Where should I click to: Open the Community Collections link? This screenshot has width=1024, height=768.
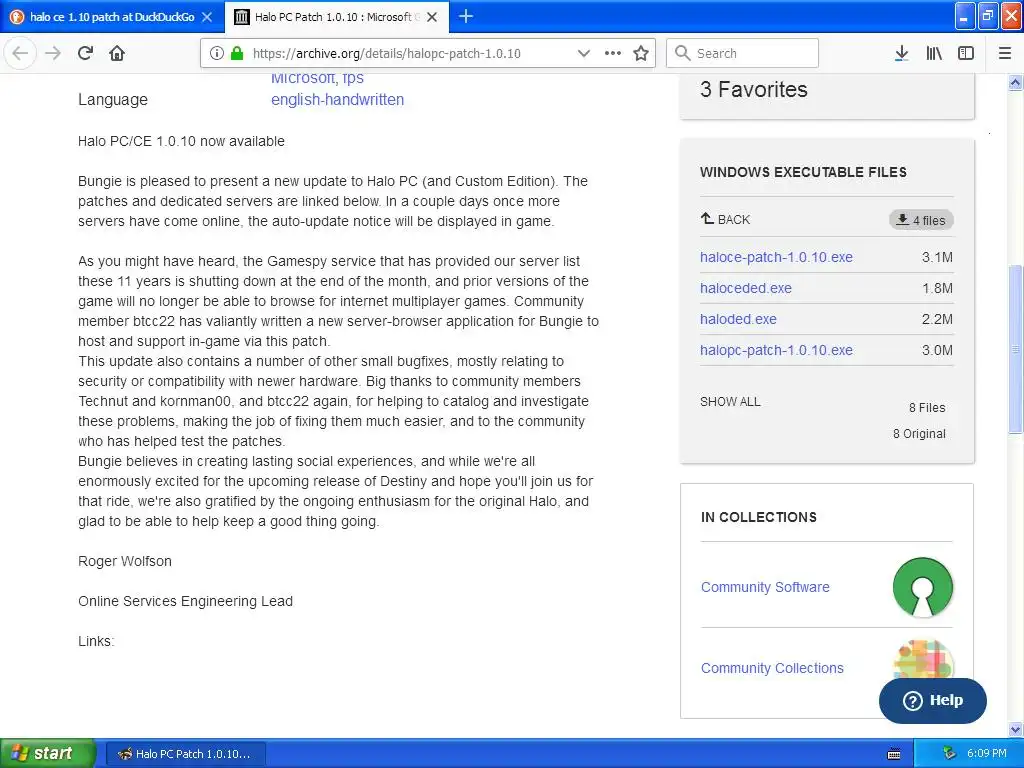(772, 668)
